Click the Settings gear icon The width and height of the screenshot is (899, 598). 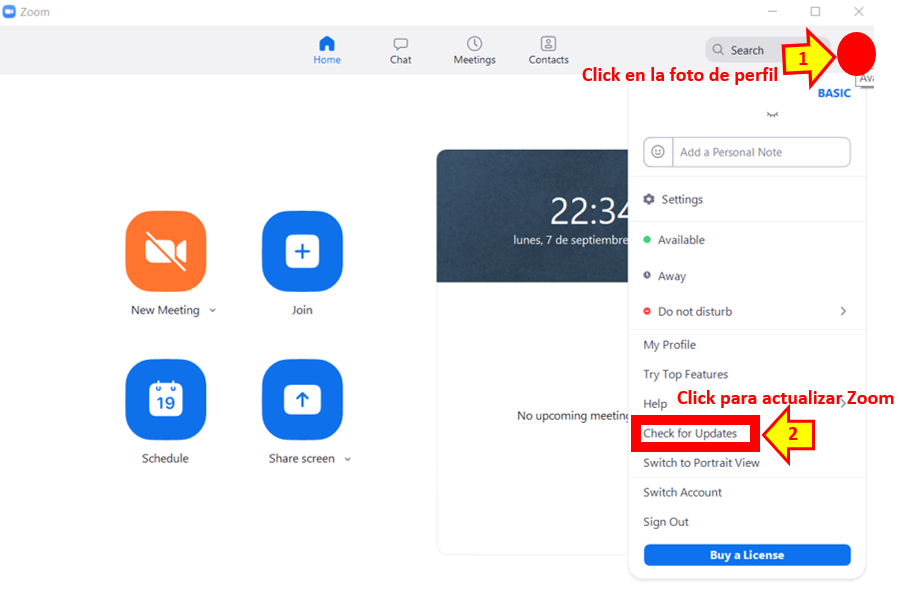tap(648, 199)
